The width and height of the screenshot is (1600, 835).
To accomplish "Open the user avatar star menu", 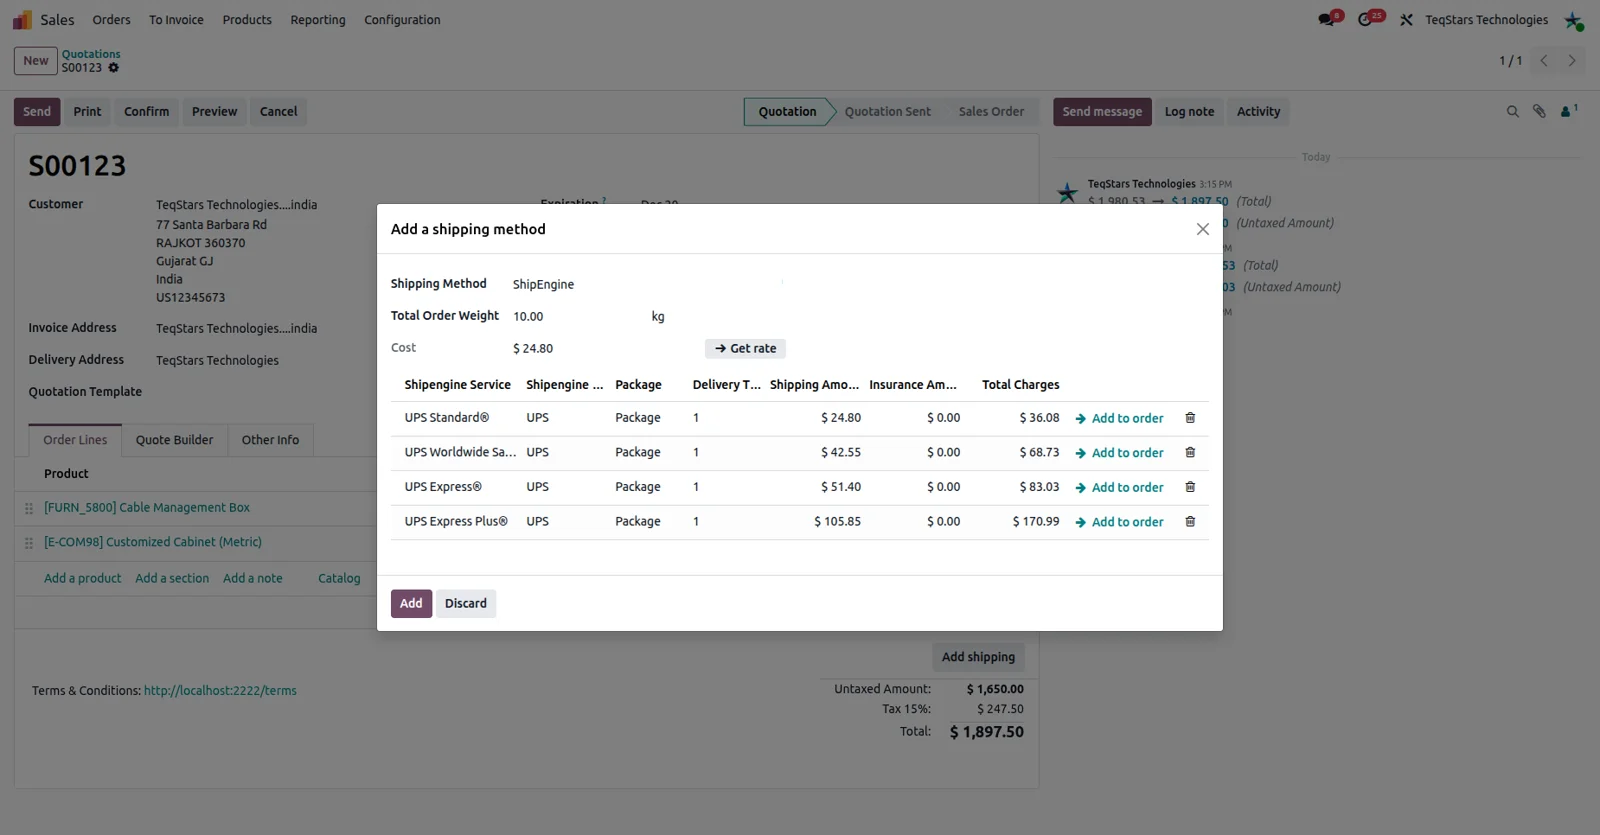I will click(x=1574, y=20).
